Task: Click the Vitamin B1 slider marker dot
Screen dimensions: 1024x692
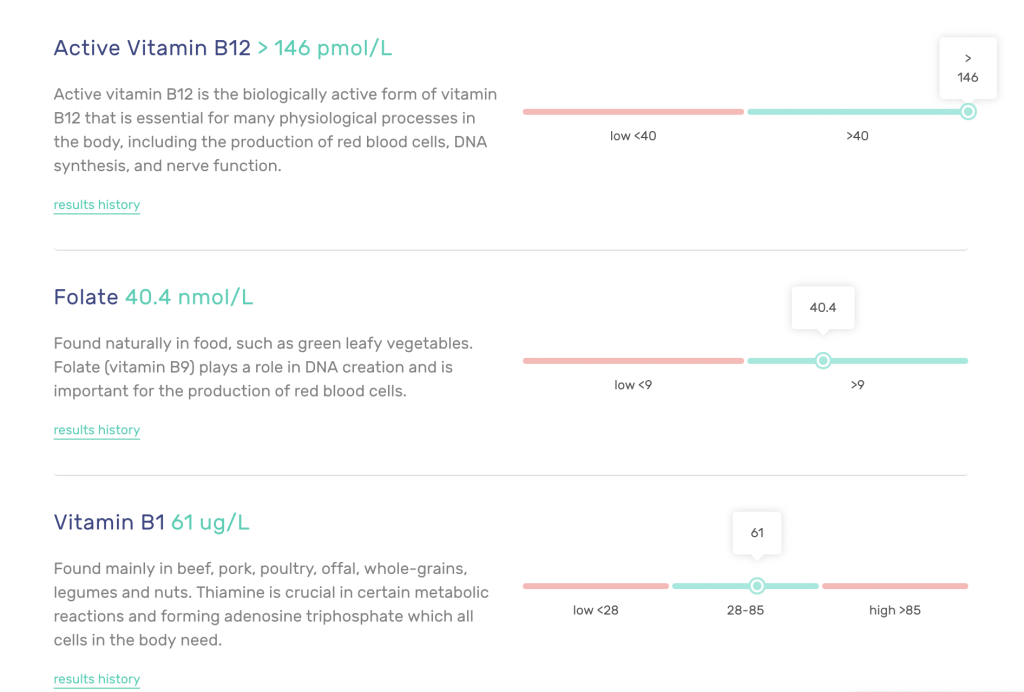Action: (757, 586)
